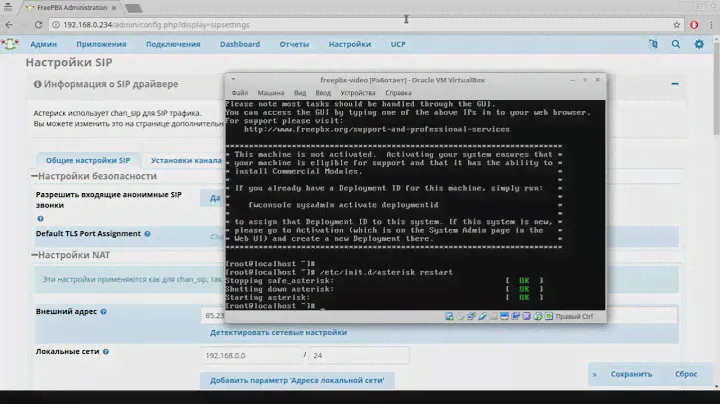Click the Сброс button
Viewport: 720px width, 404px height.
coord(686,374)
